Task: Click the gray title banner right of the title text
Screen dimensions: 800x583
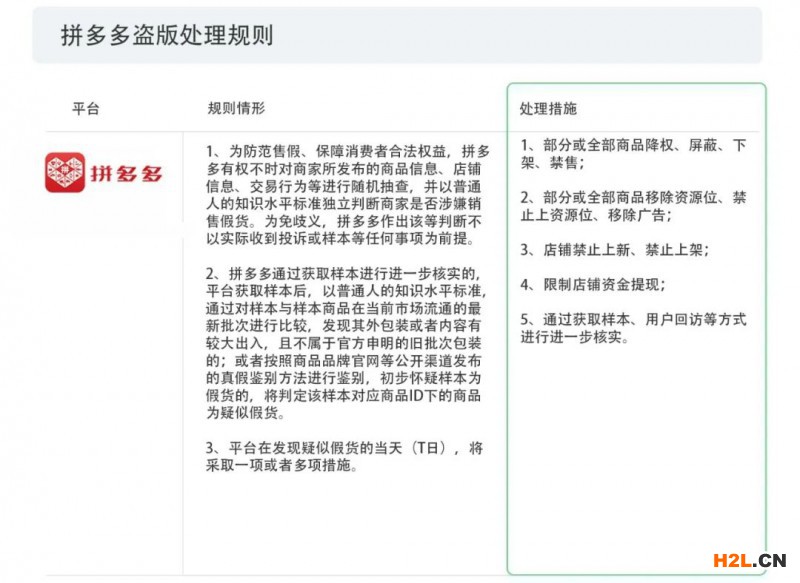Action: coord(520,36)
